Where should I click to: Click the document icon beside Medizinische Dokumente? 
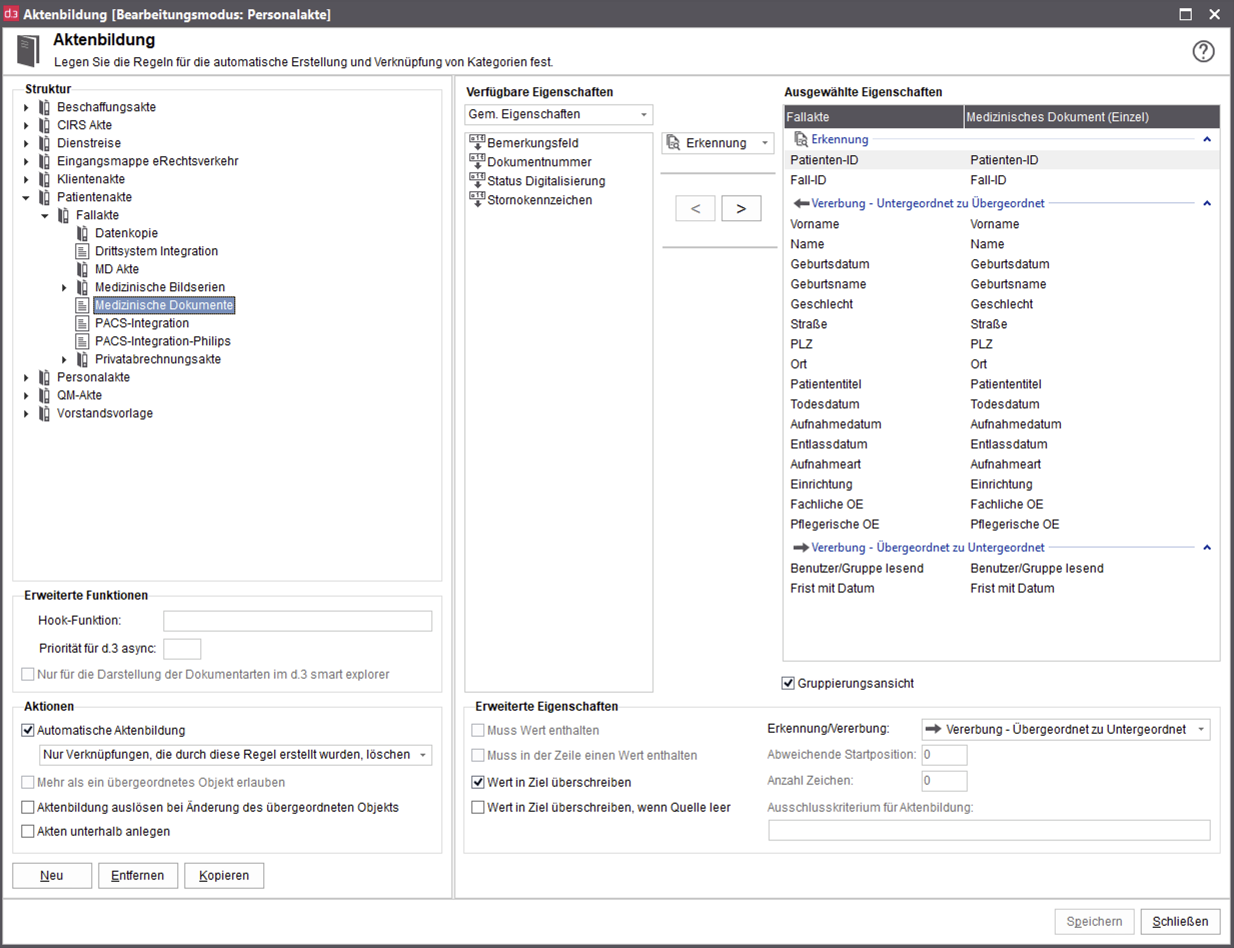click(82, 305)
